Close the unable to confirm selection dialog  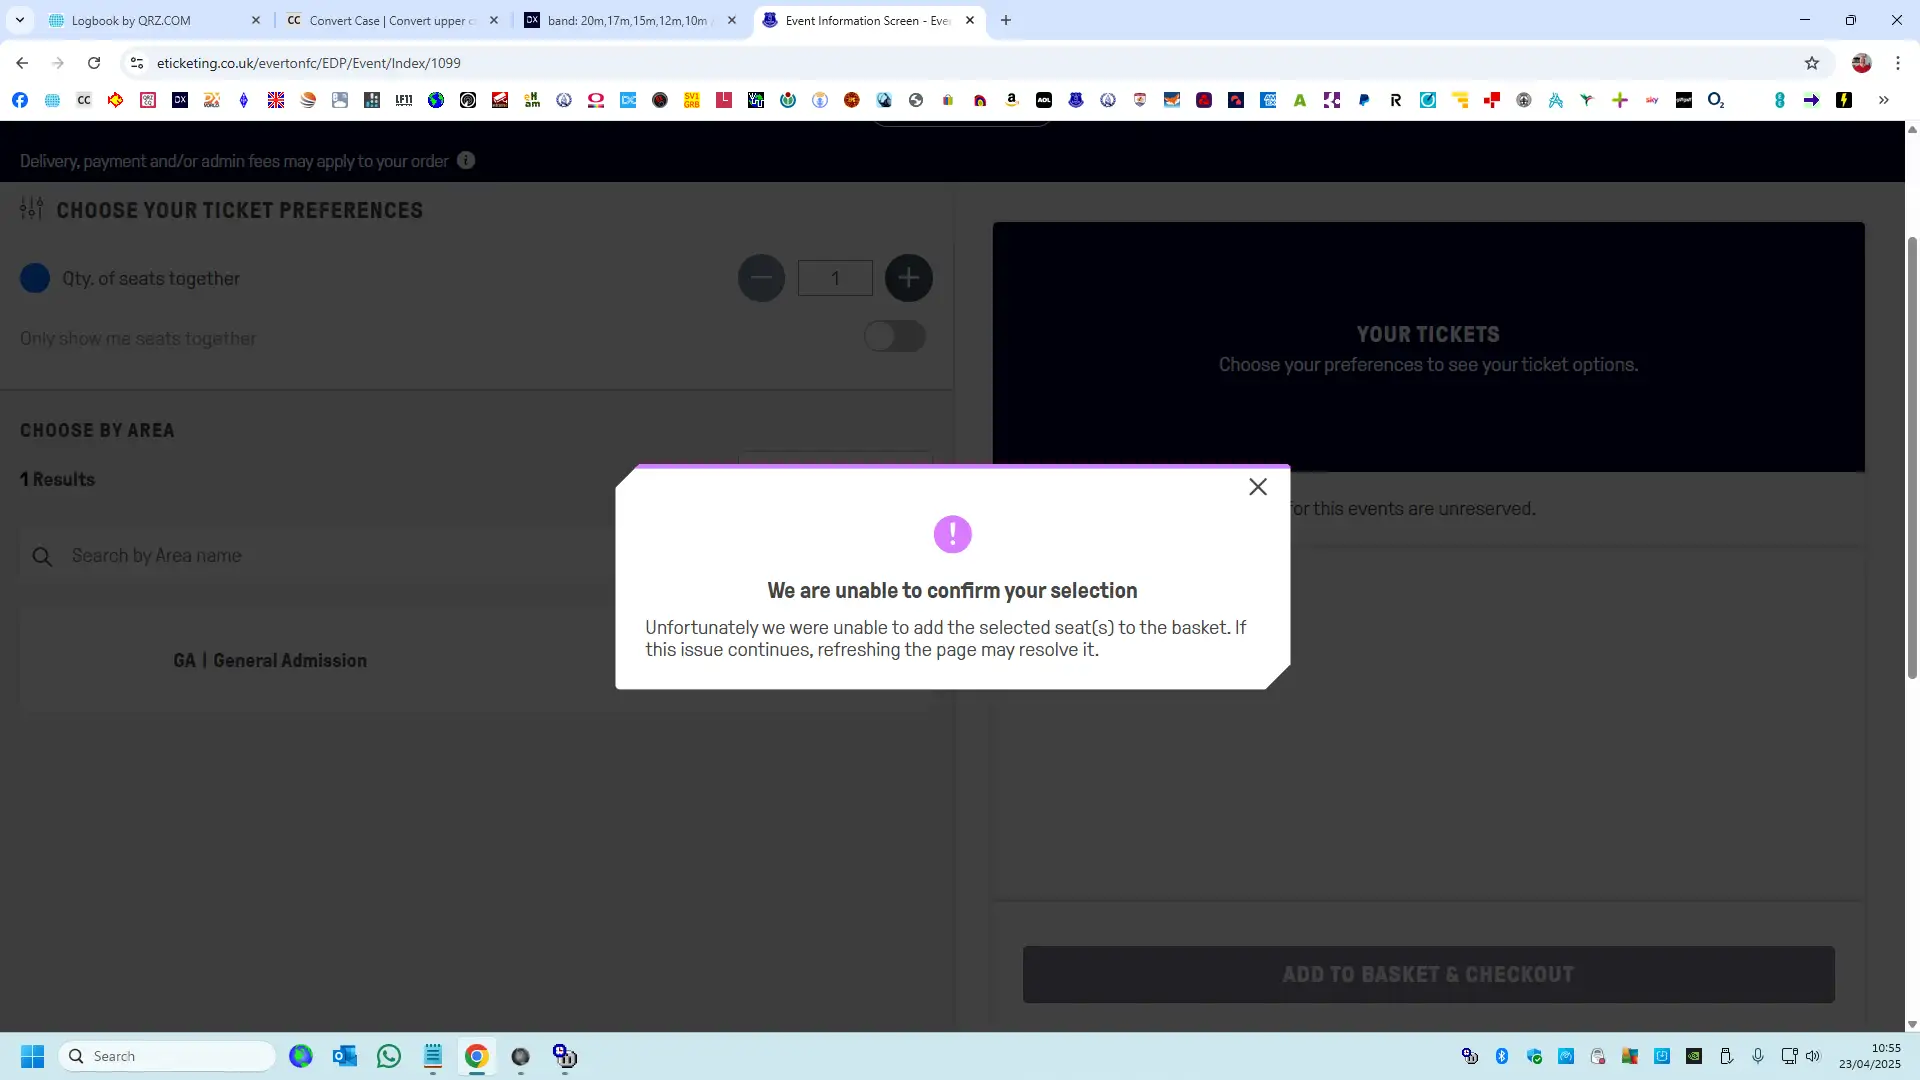(1257, 487)
